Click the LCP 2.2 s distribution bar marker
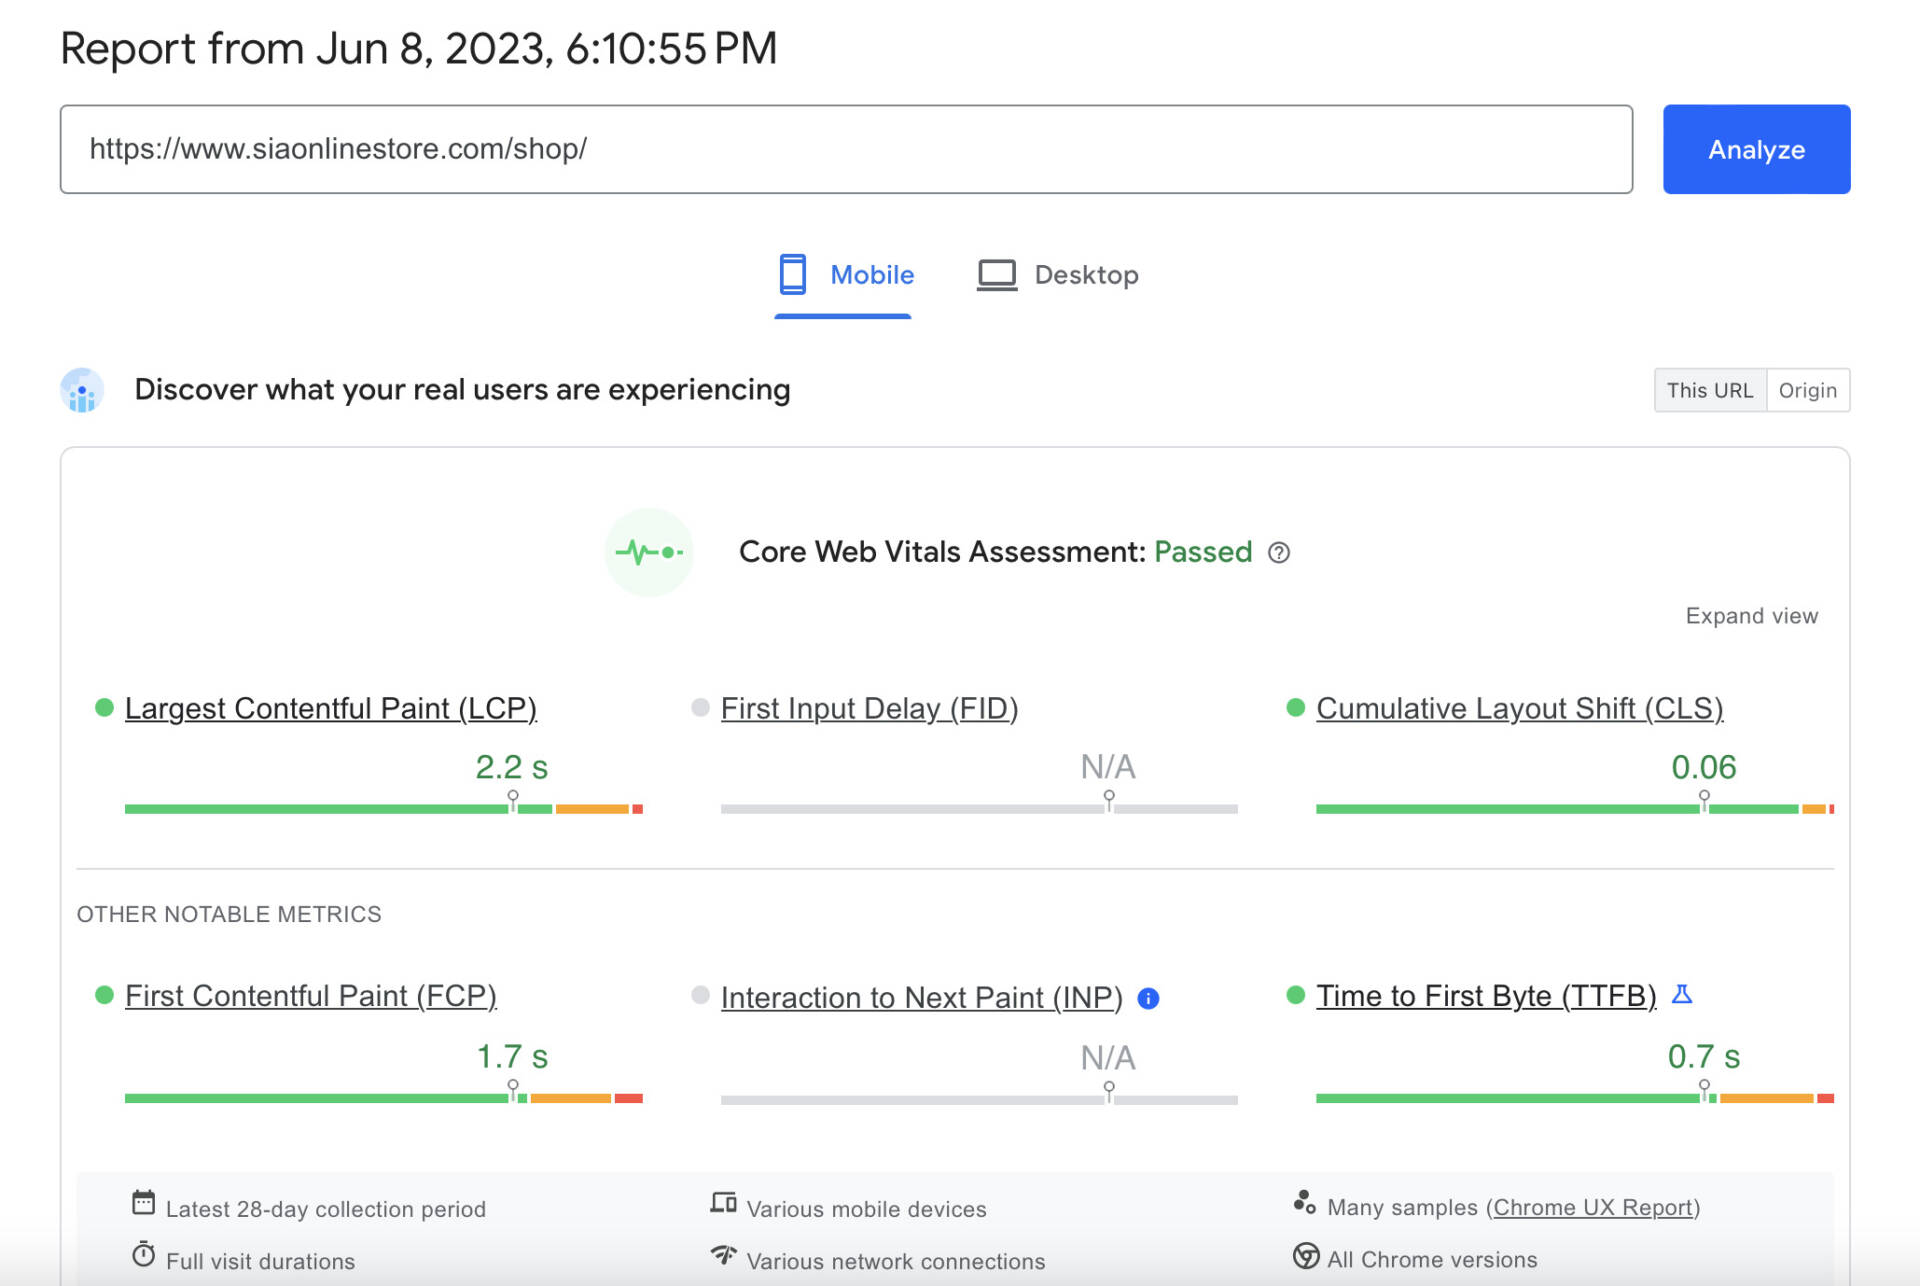This screenshot has height=1286, width=1920. click(513, 800)
